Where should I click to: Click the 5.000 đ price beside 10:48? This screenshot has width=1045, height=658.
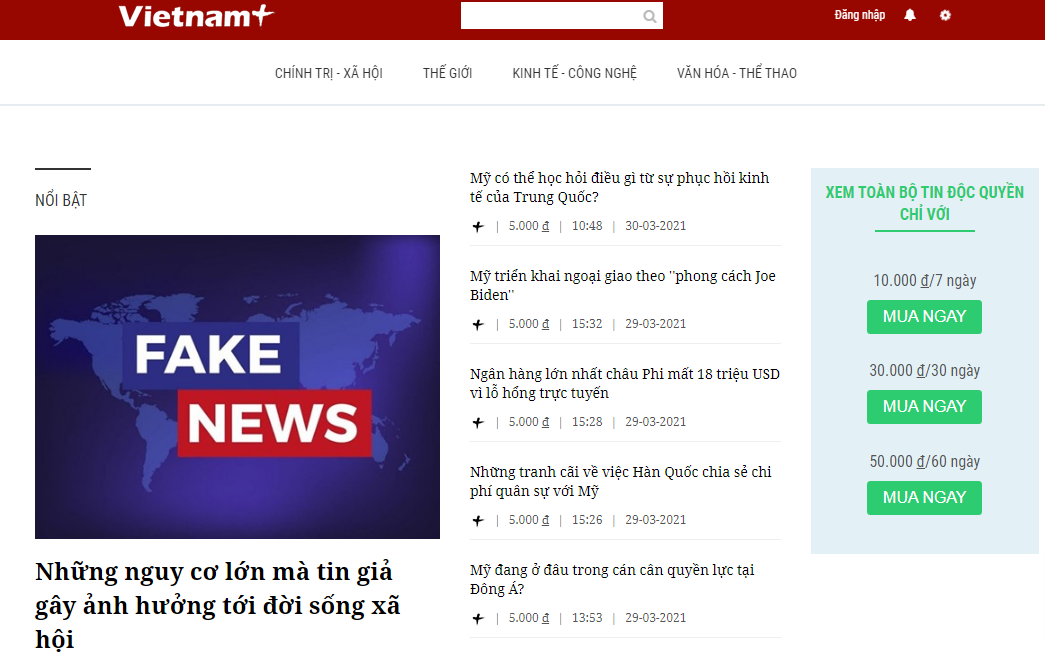(528, 226)
